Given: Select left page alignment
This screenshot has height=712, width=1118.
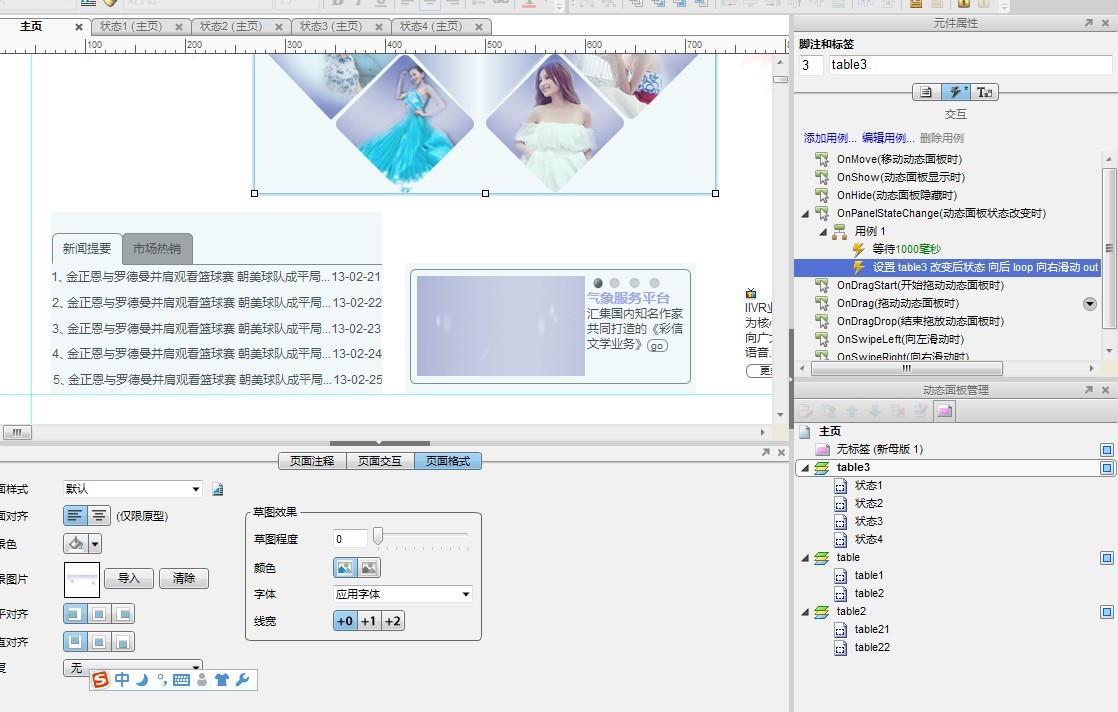Looking at the screenshot, I should 75,515.
